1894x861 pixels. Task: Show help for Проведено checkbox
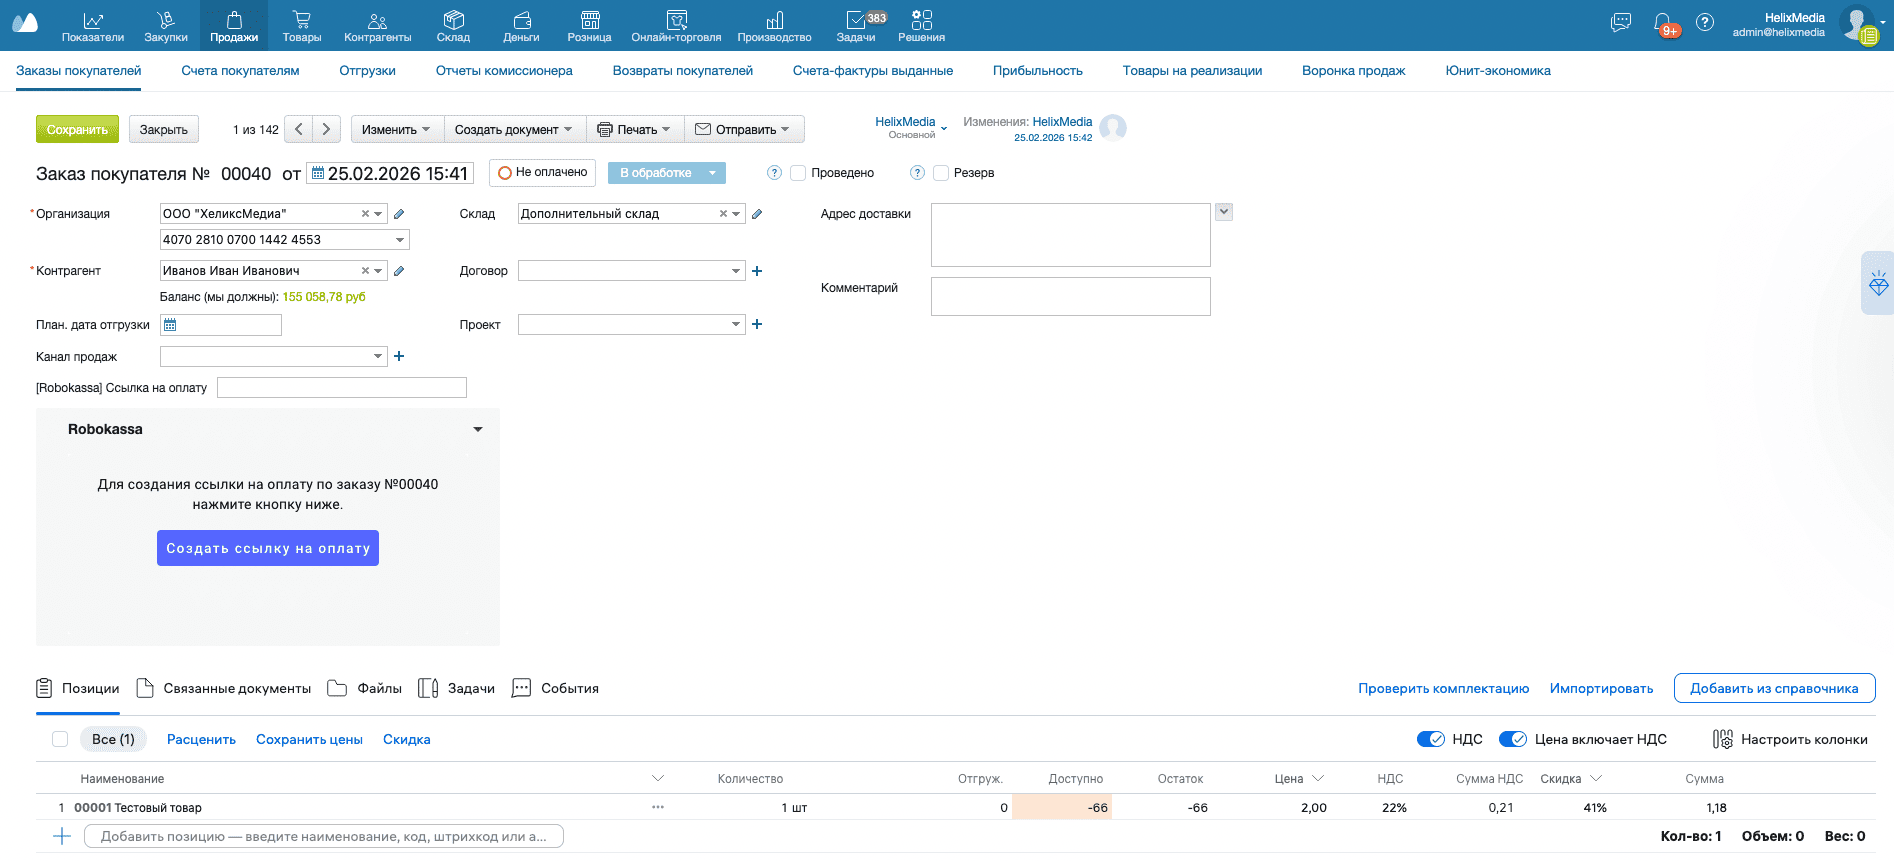[x=774, y=173]
